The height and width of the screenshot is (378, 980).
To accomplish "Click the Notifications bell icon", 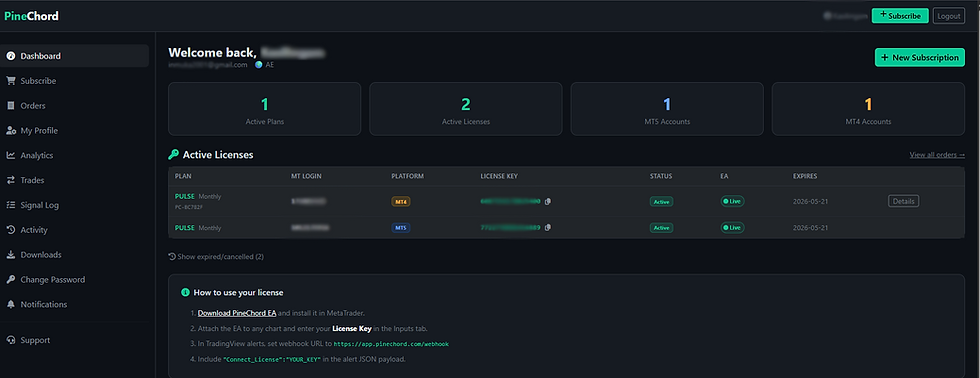I will pos(11,304).
